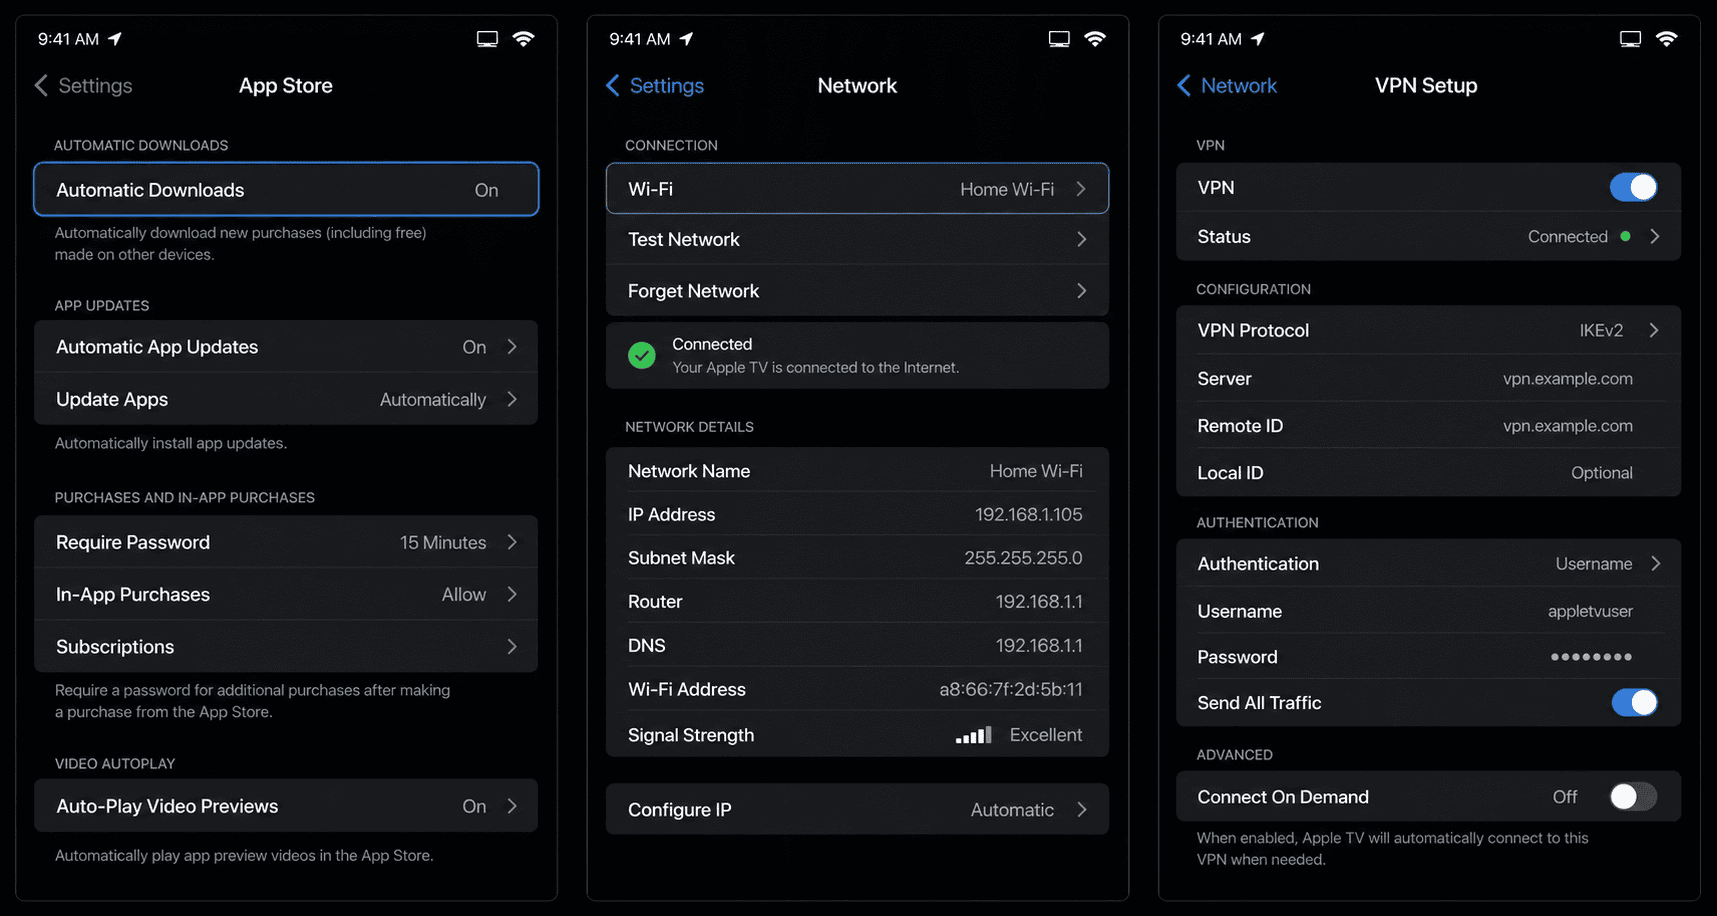Turn off the VPN switch
The image size is (1717, 916).
[1633, 187]
